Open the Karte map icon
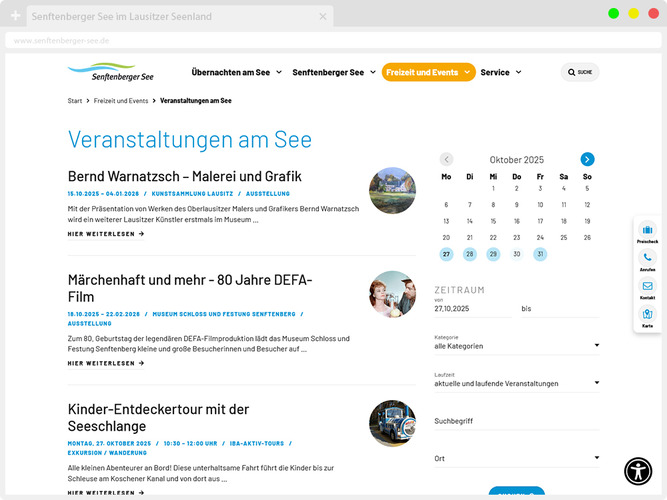The height and width of the screenshot is (500, 667). pyautogui.click(x=647, y=314)
